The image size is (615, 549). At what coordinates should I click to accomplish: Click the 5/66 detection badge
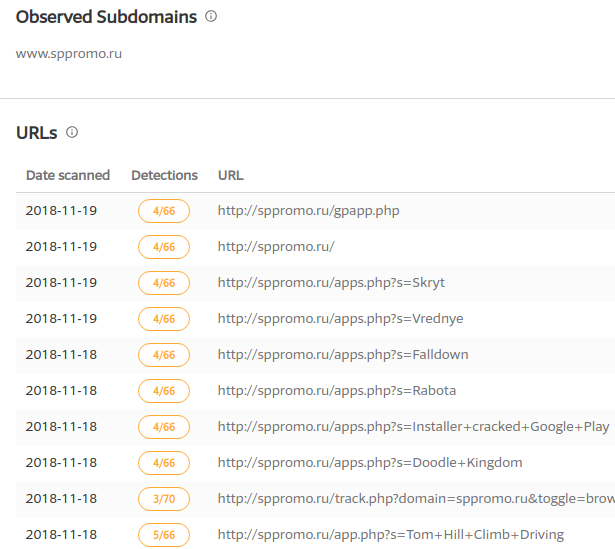coord(164,535)
